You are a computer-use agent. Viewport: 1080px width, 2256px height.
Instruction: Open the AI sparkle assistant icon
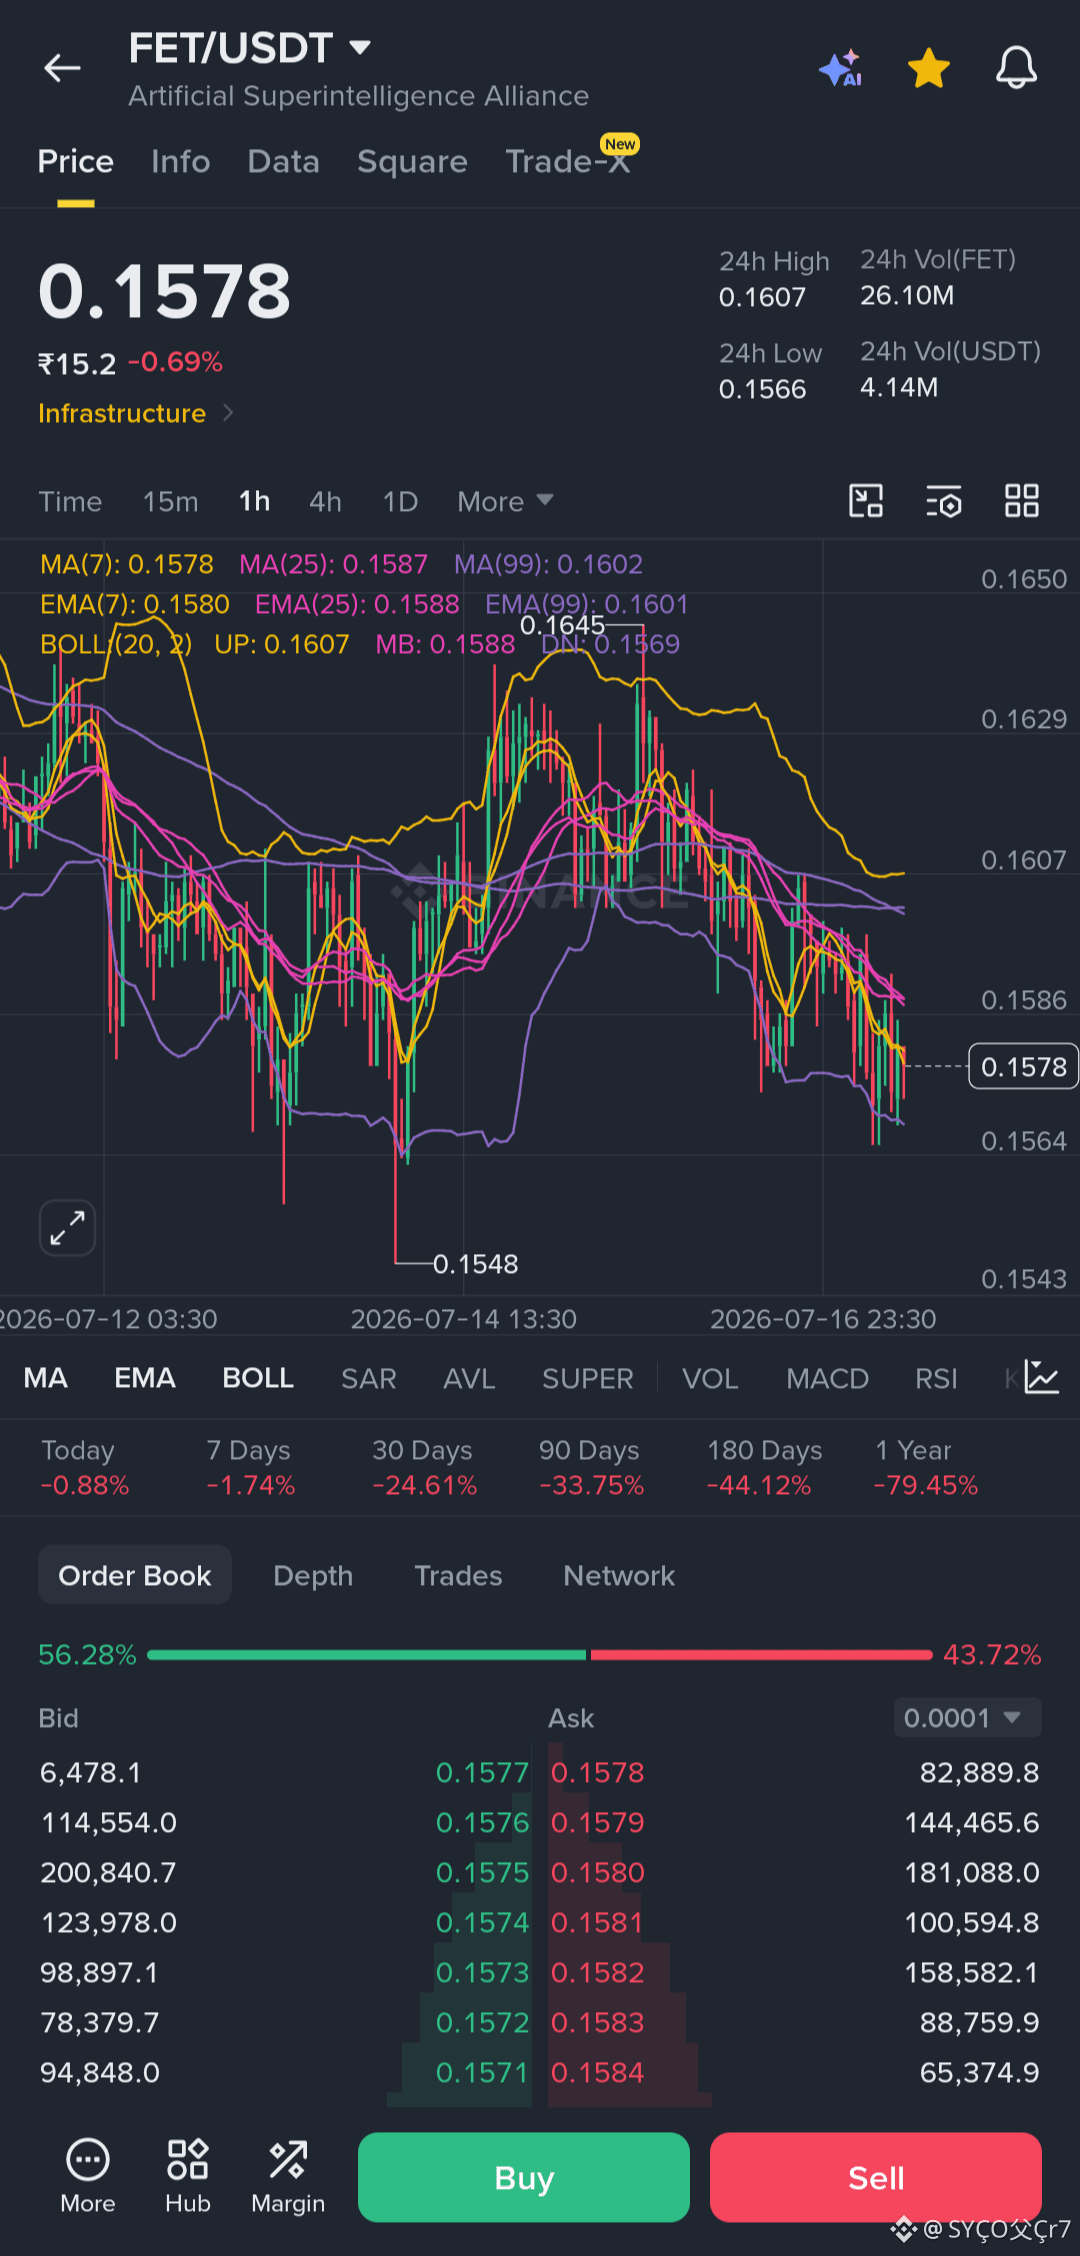(841, 68)
